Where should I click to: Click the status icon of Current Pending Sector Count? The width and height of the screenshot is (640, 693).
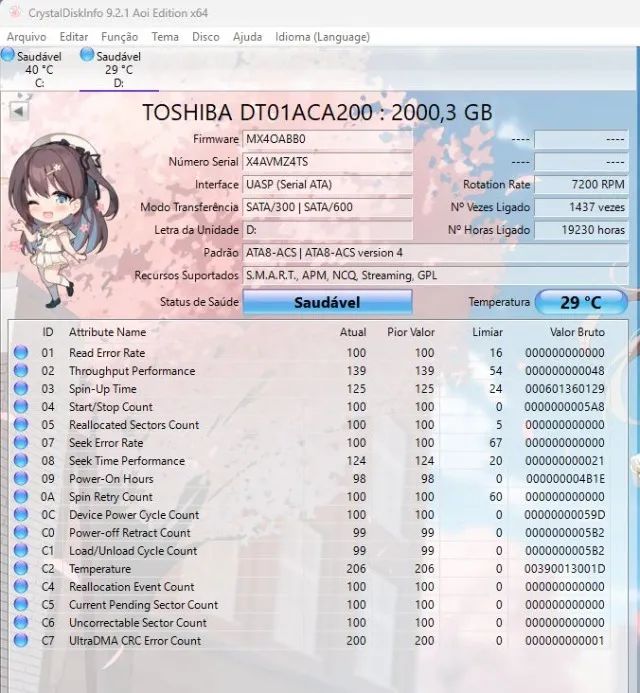click(x=21, y=605)
